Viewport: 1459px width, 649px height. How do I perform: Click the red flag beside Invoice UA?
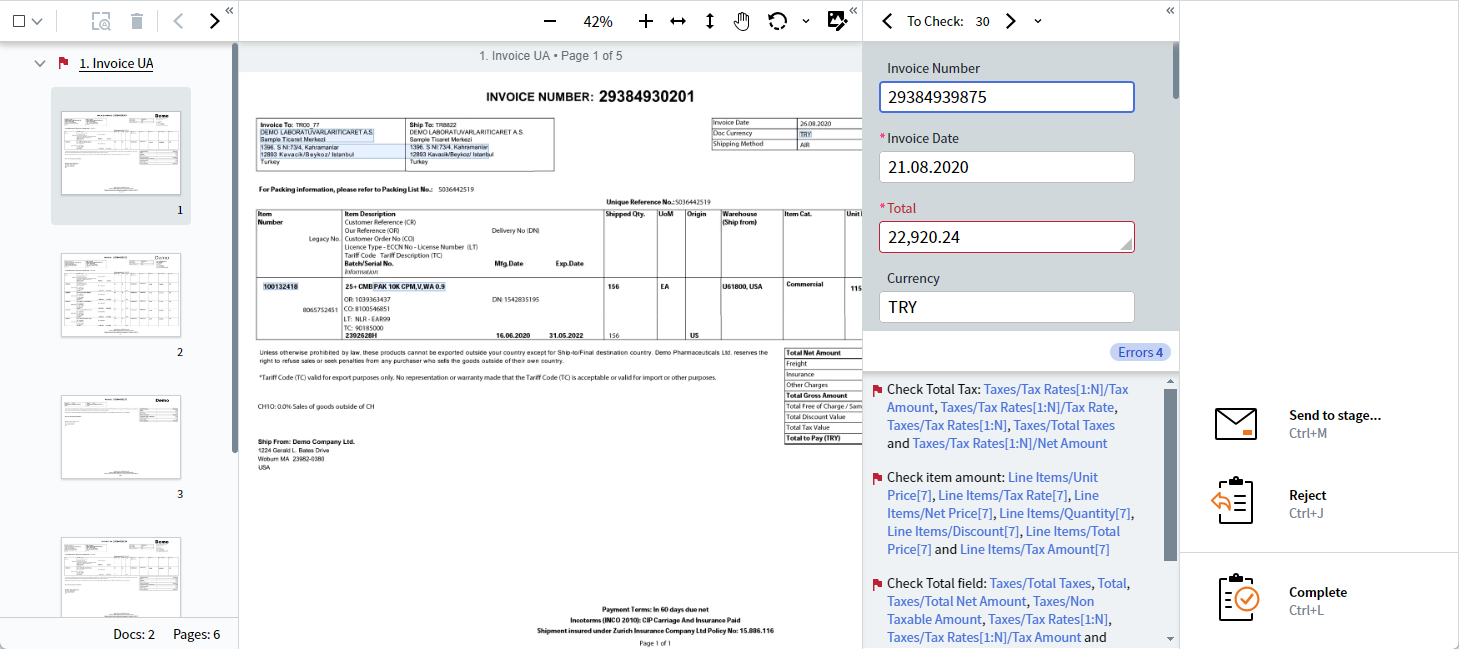64,63
